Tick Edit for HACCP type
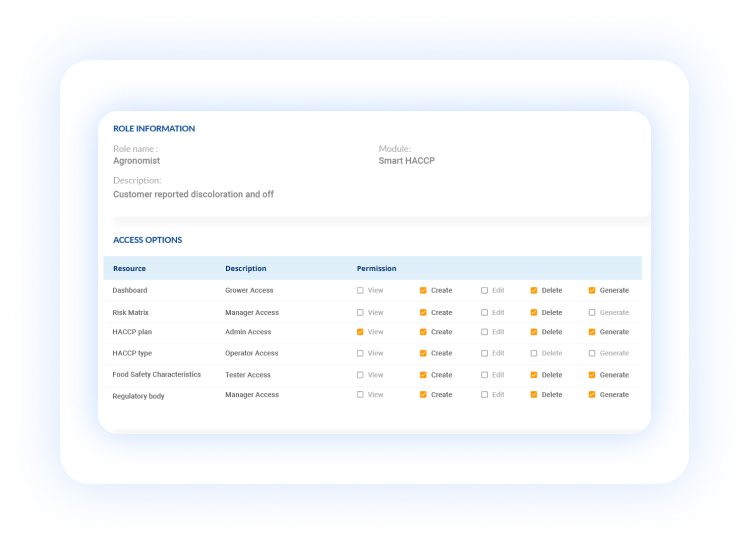Image resolution: width=749 pixels, height=544 pixels. [484, 353]
